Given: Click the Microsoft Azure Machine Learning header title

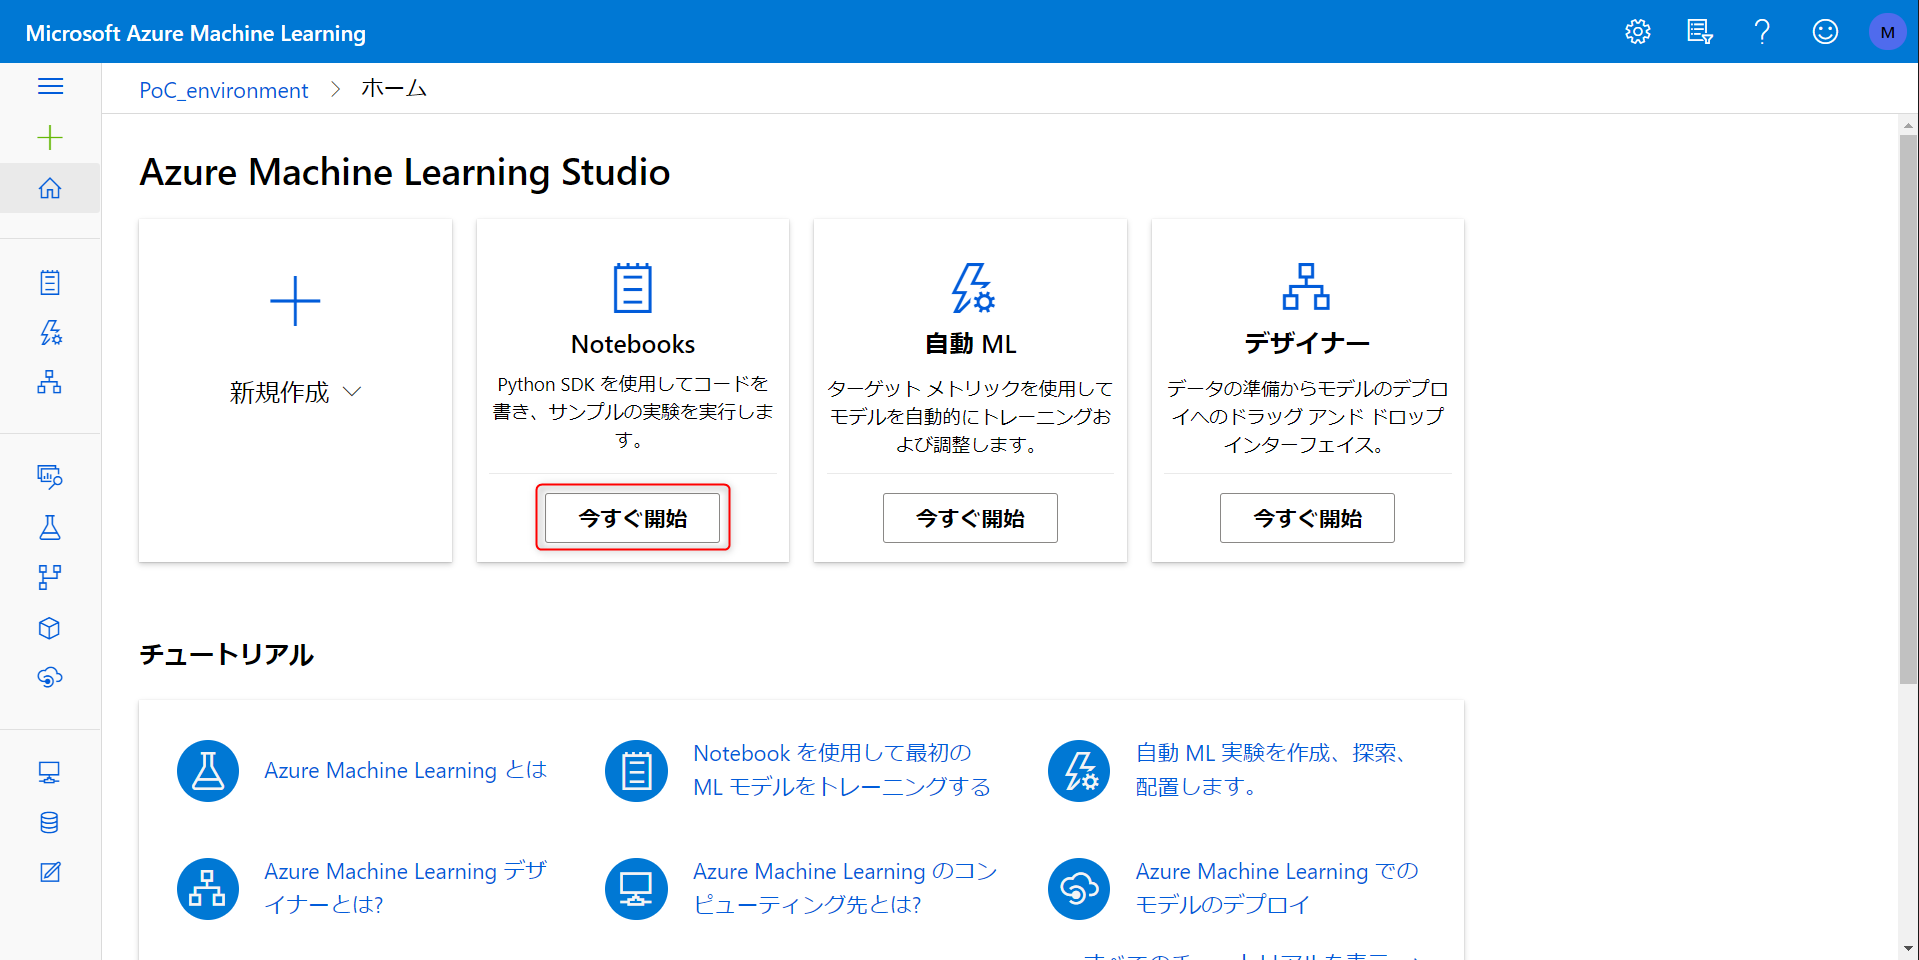Looking at the screenshot, I should click(196, 33).
